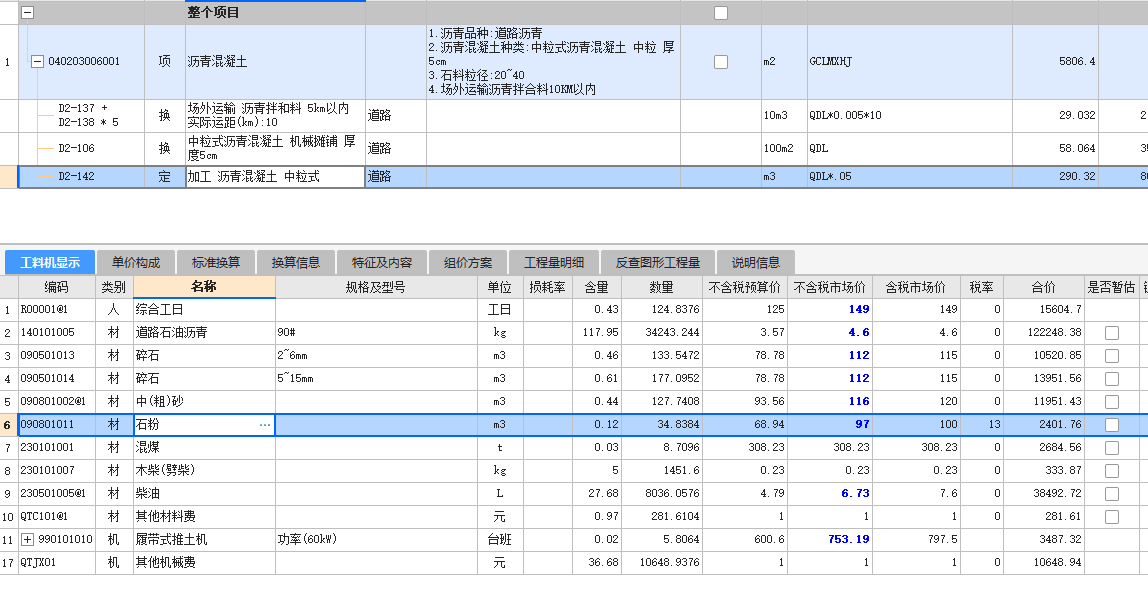Toggle 是否暂估 checkbox for 石粉

click(1111, 425)
